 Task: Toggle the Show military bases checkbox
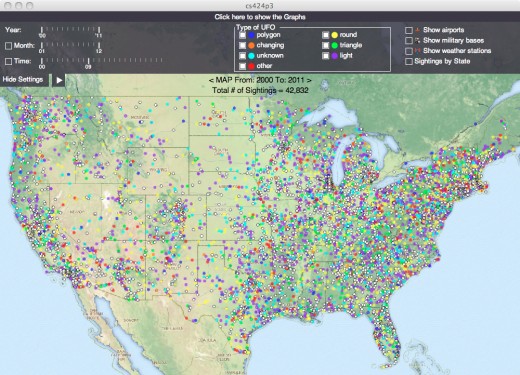tap(409, 41)
